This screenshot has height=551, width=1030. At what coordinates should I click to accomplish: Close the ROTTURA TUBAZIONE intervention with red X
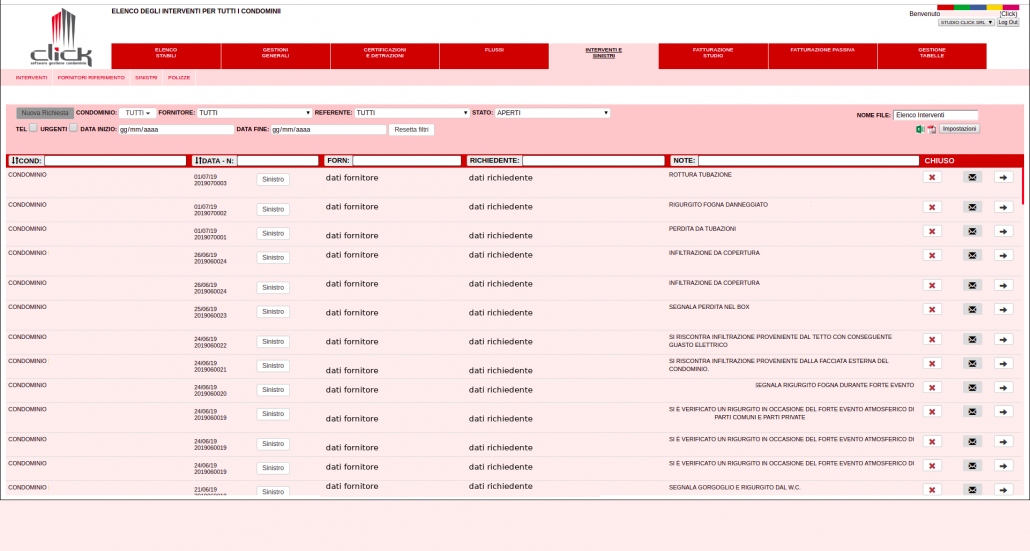pyautogui.click(x=932, y=177)
